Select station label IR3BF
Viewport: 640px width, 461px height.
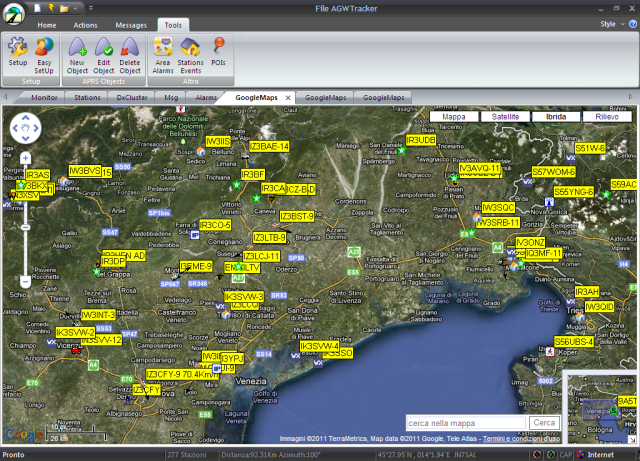[x=253, y=175]
